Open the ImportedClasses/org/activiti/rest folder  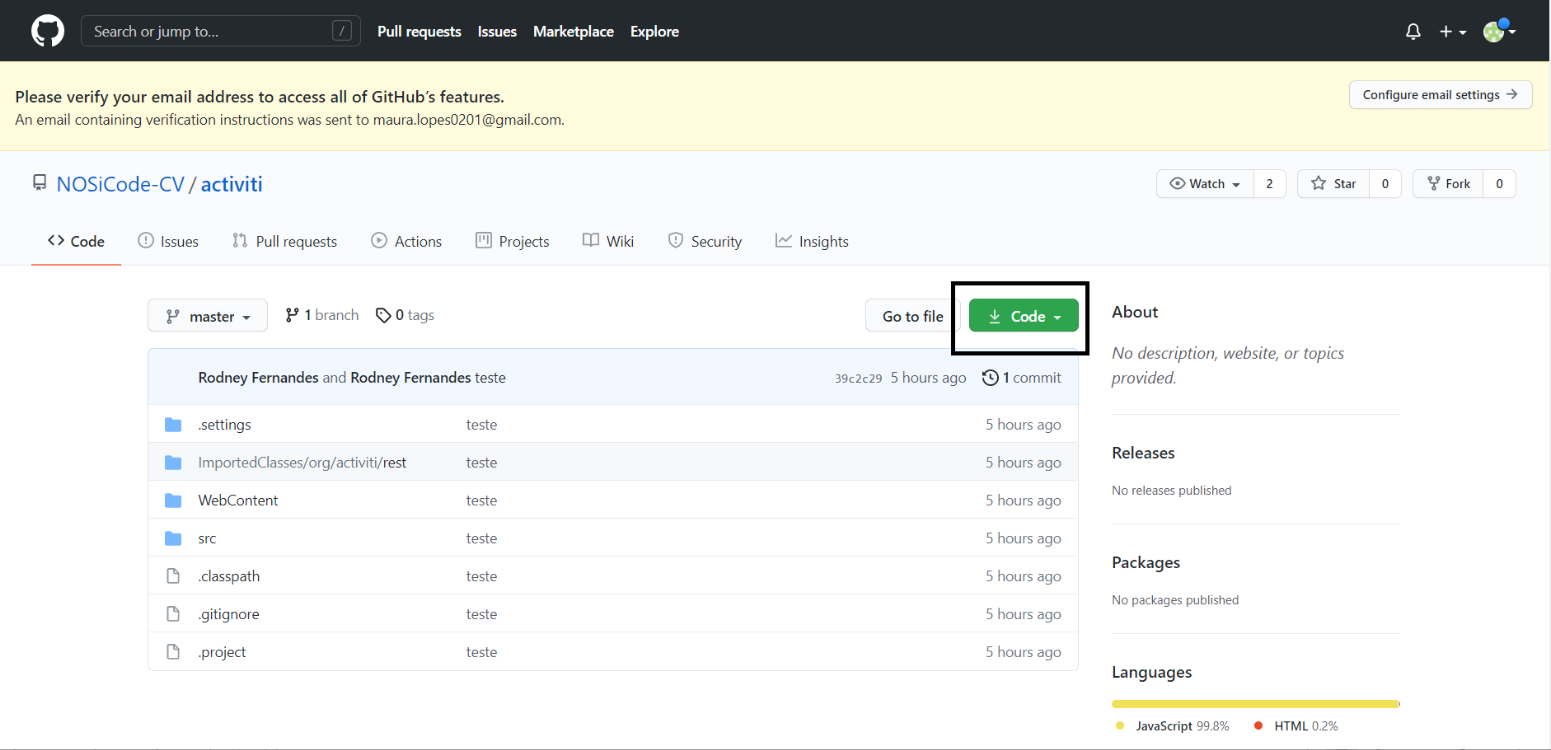click(x=302, y=463)
